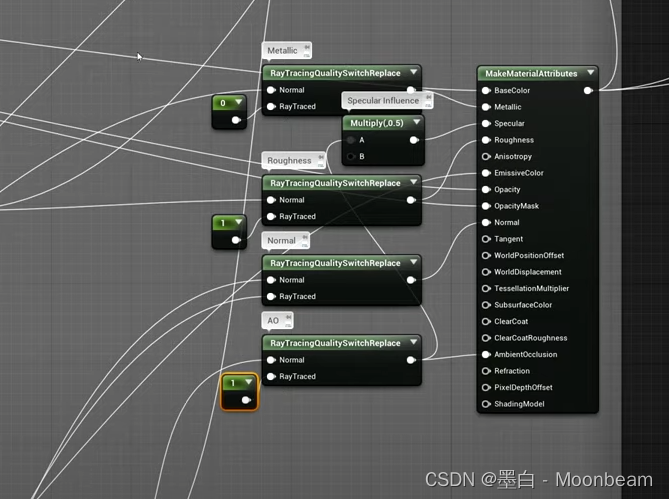This screenshot has height=499, width=669.
Task: Click the AmbientOcclusion input pin
Action: tap(486, 354)
